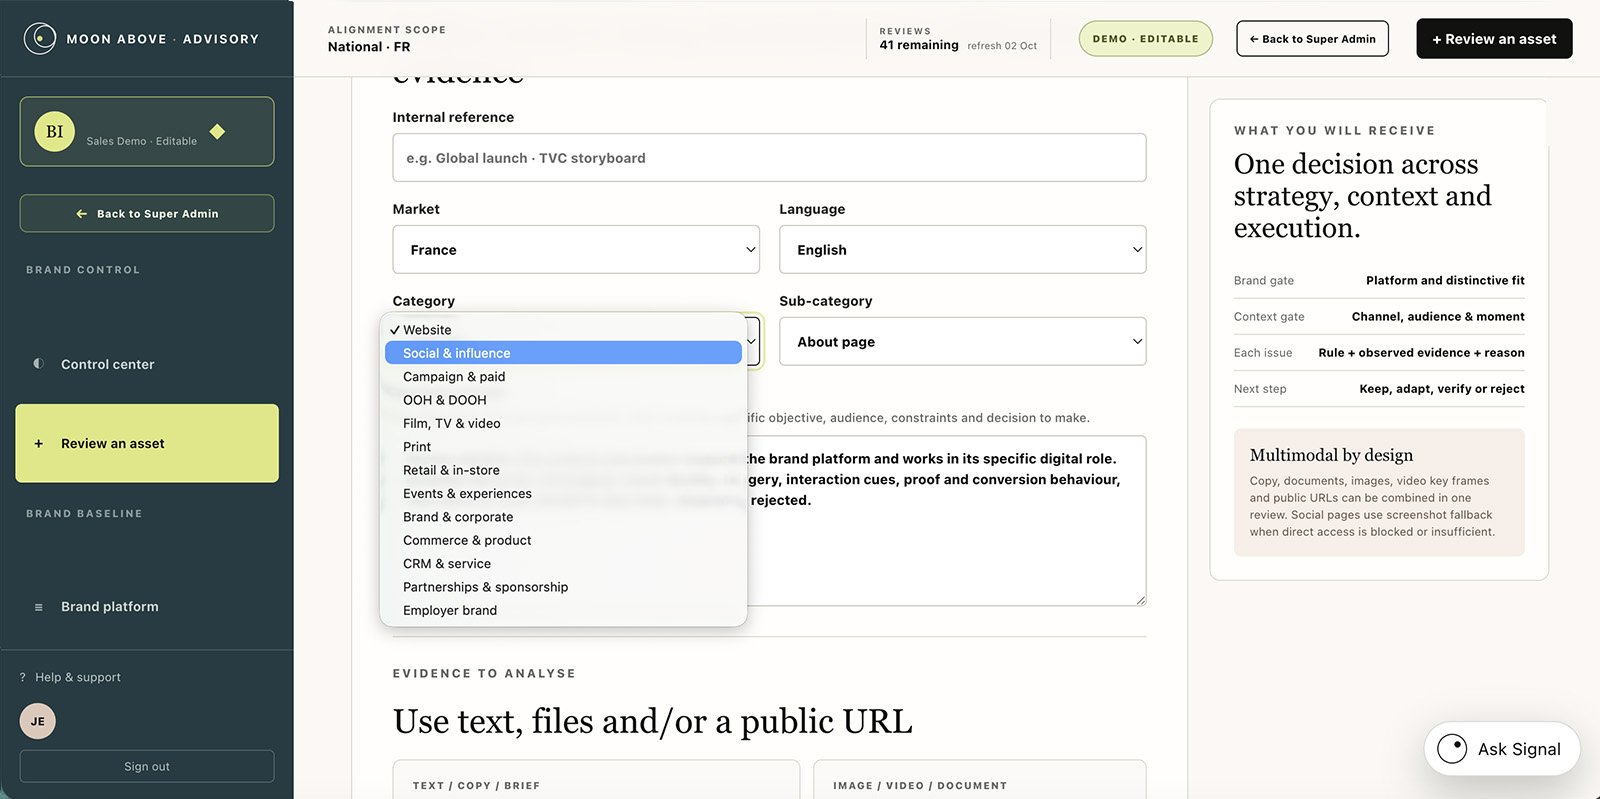Click the Sign out button
Image resolution: width=1600 pixels, height=799 pixels.
[x=147, y=767]
